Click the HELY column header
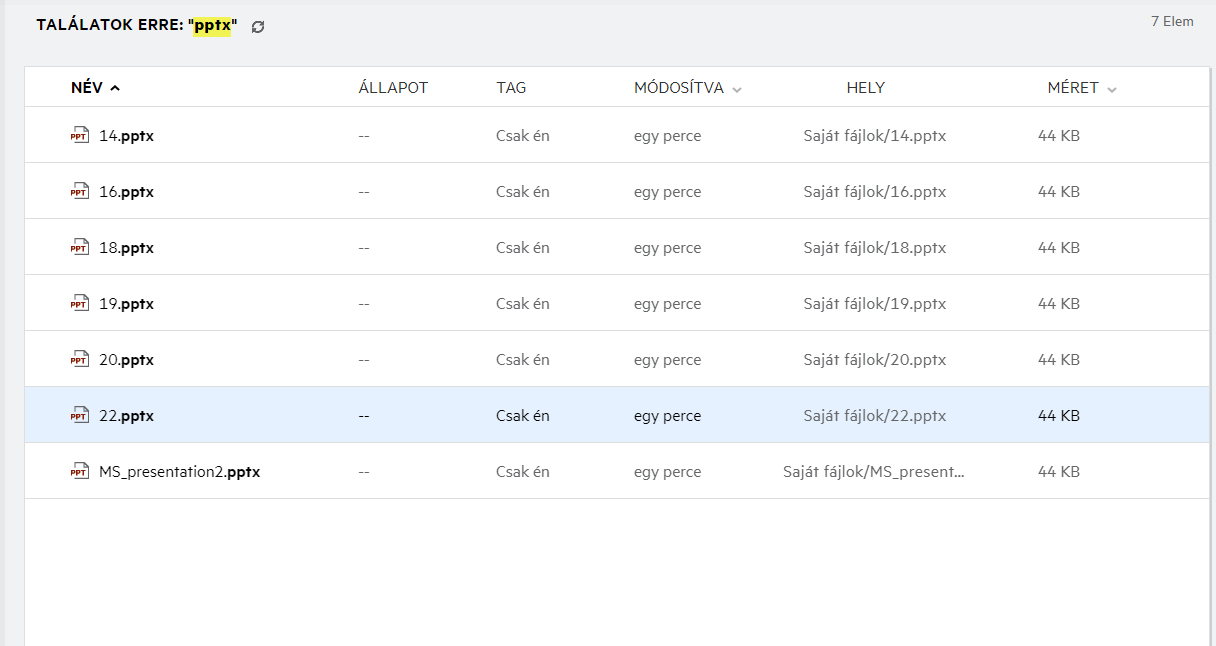 tap(865, 88)
